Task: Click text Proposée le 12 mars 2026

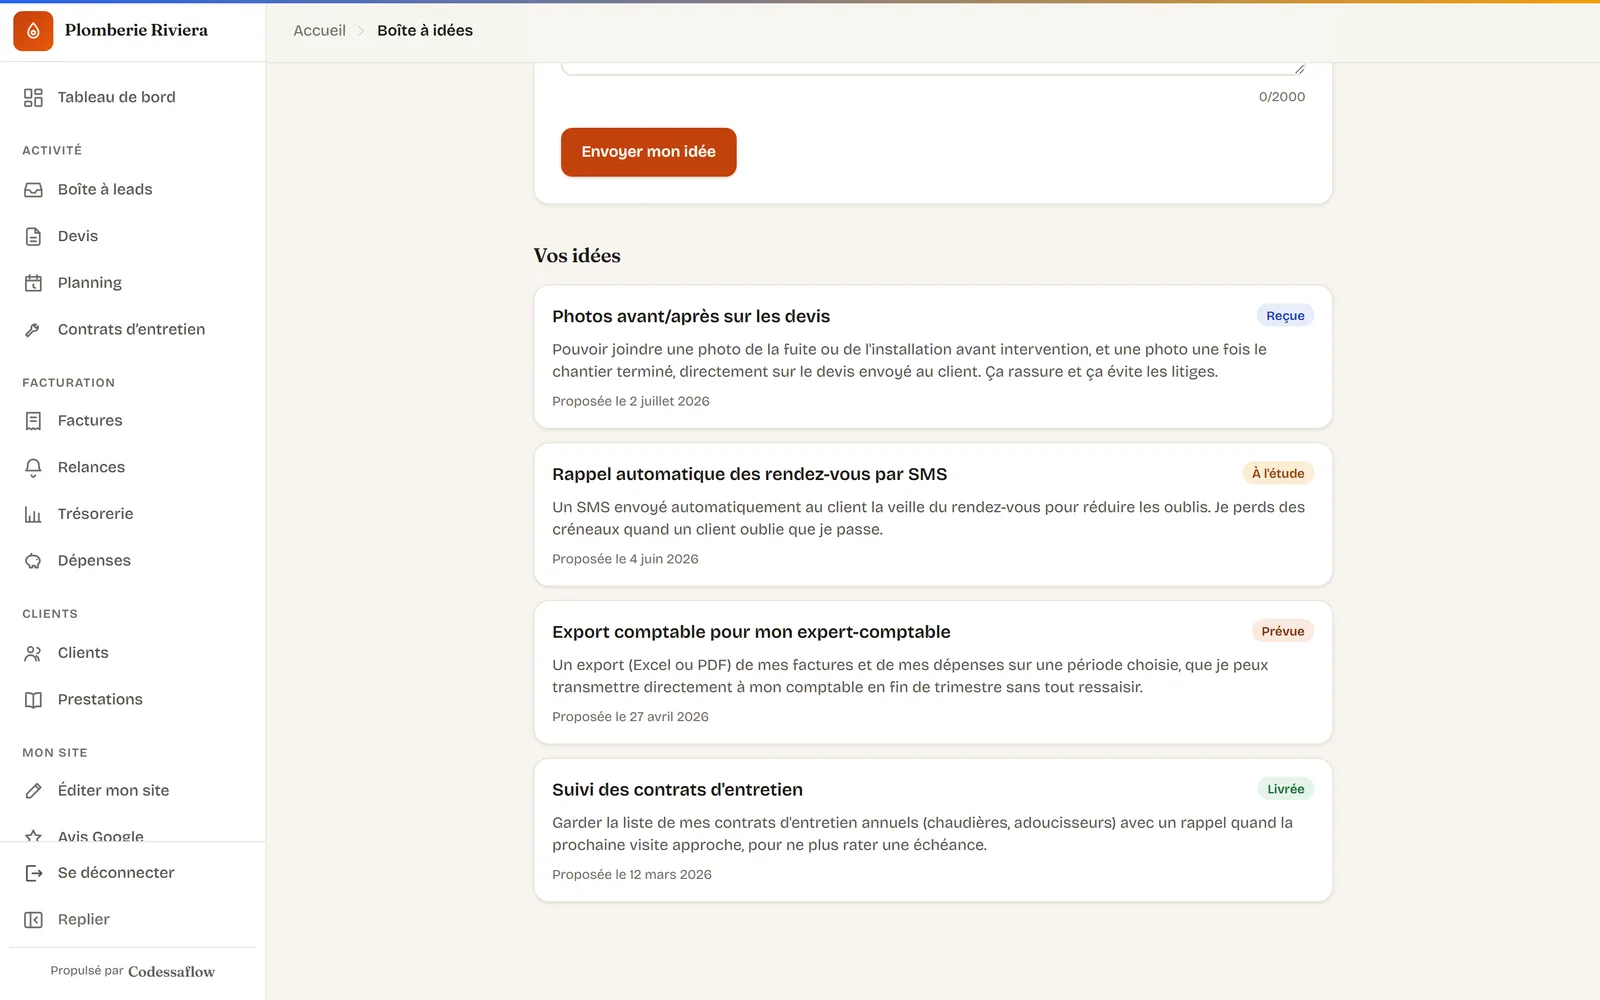Action: click(x=632, y=875)
